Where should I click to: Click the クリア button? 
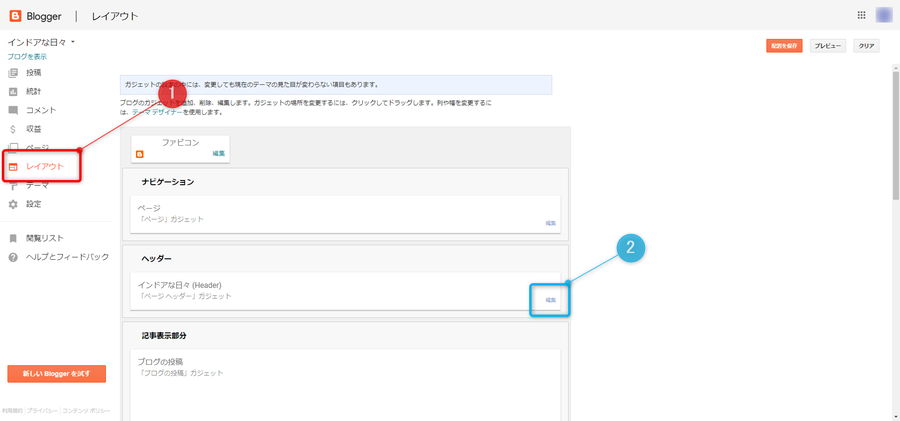pyautogui.click(x=866, y=46)
